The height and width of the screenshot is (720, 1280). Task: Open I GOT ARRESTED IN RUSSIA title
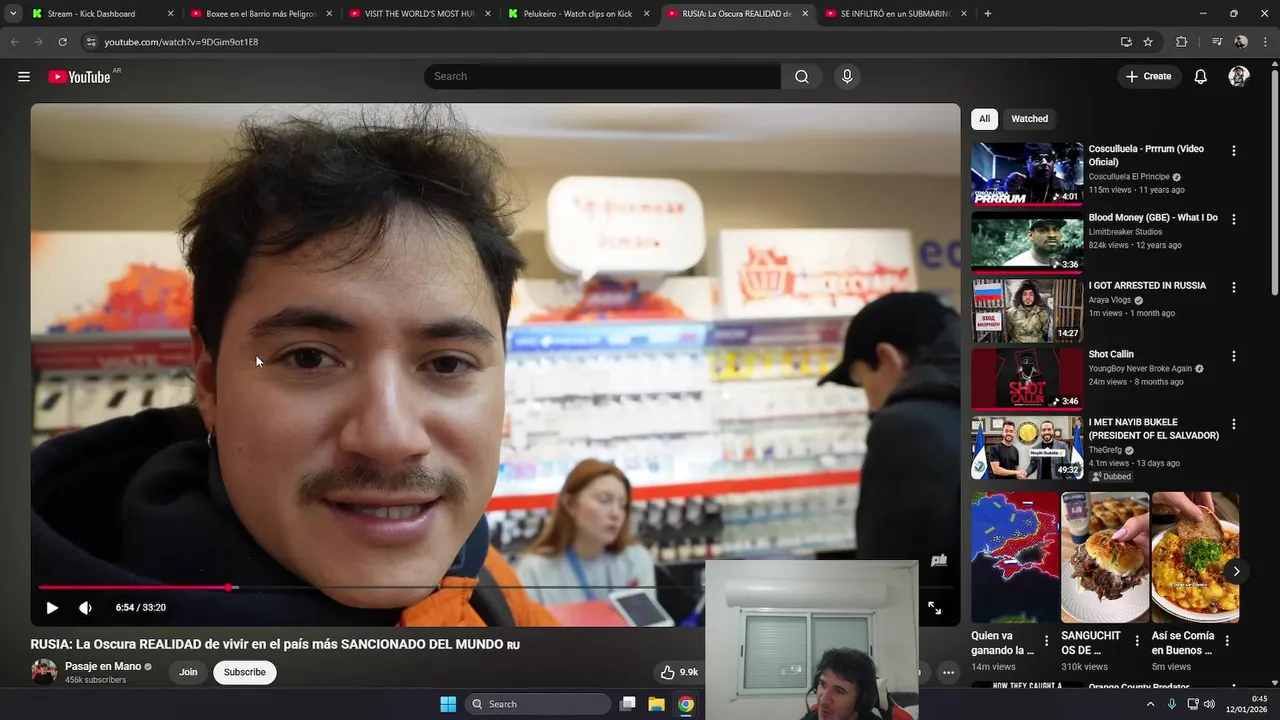click(x=1147, y=286)
